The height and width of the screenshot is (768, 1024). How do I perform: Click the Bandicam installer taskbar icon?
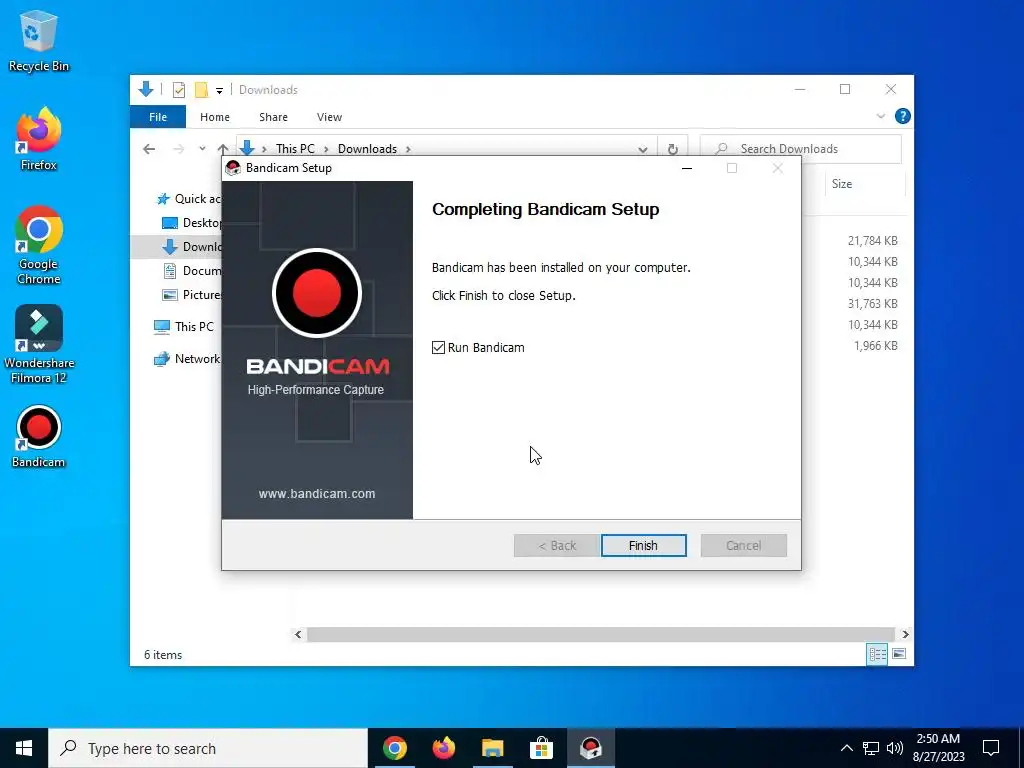[x=590, y=748]
